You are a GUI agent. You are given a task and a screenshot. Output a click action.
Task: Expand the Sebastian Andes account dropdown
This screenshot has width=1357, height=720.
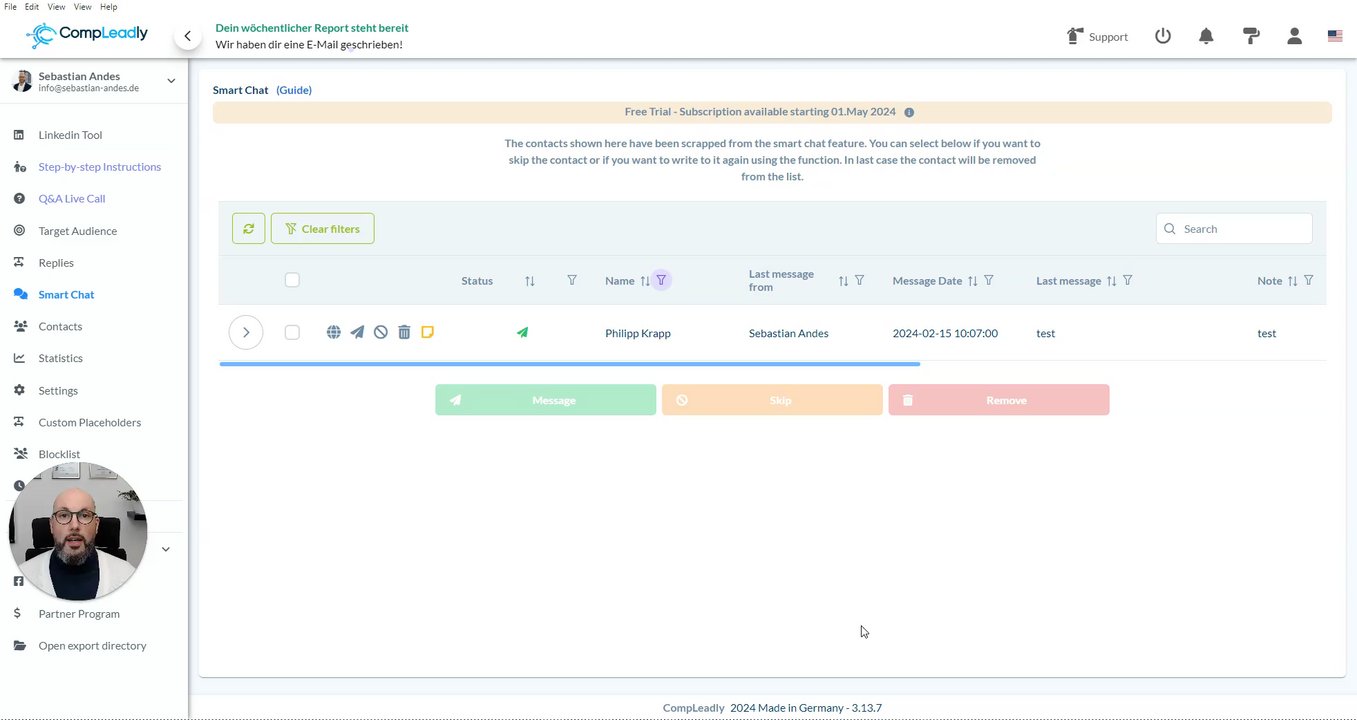(x=171, y=81)
